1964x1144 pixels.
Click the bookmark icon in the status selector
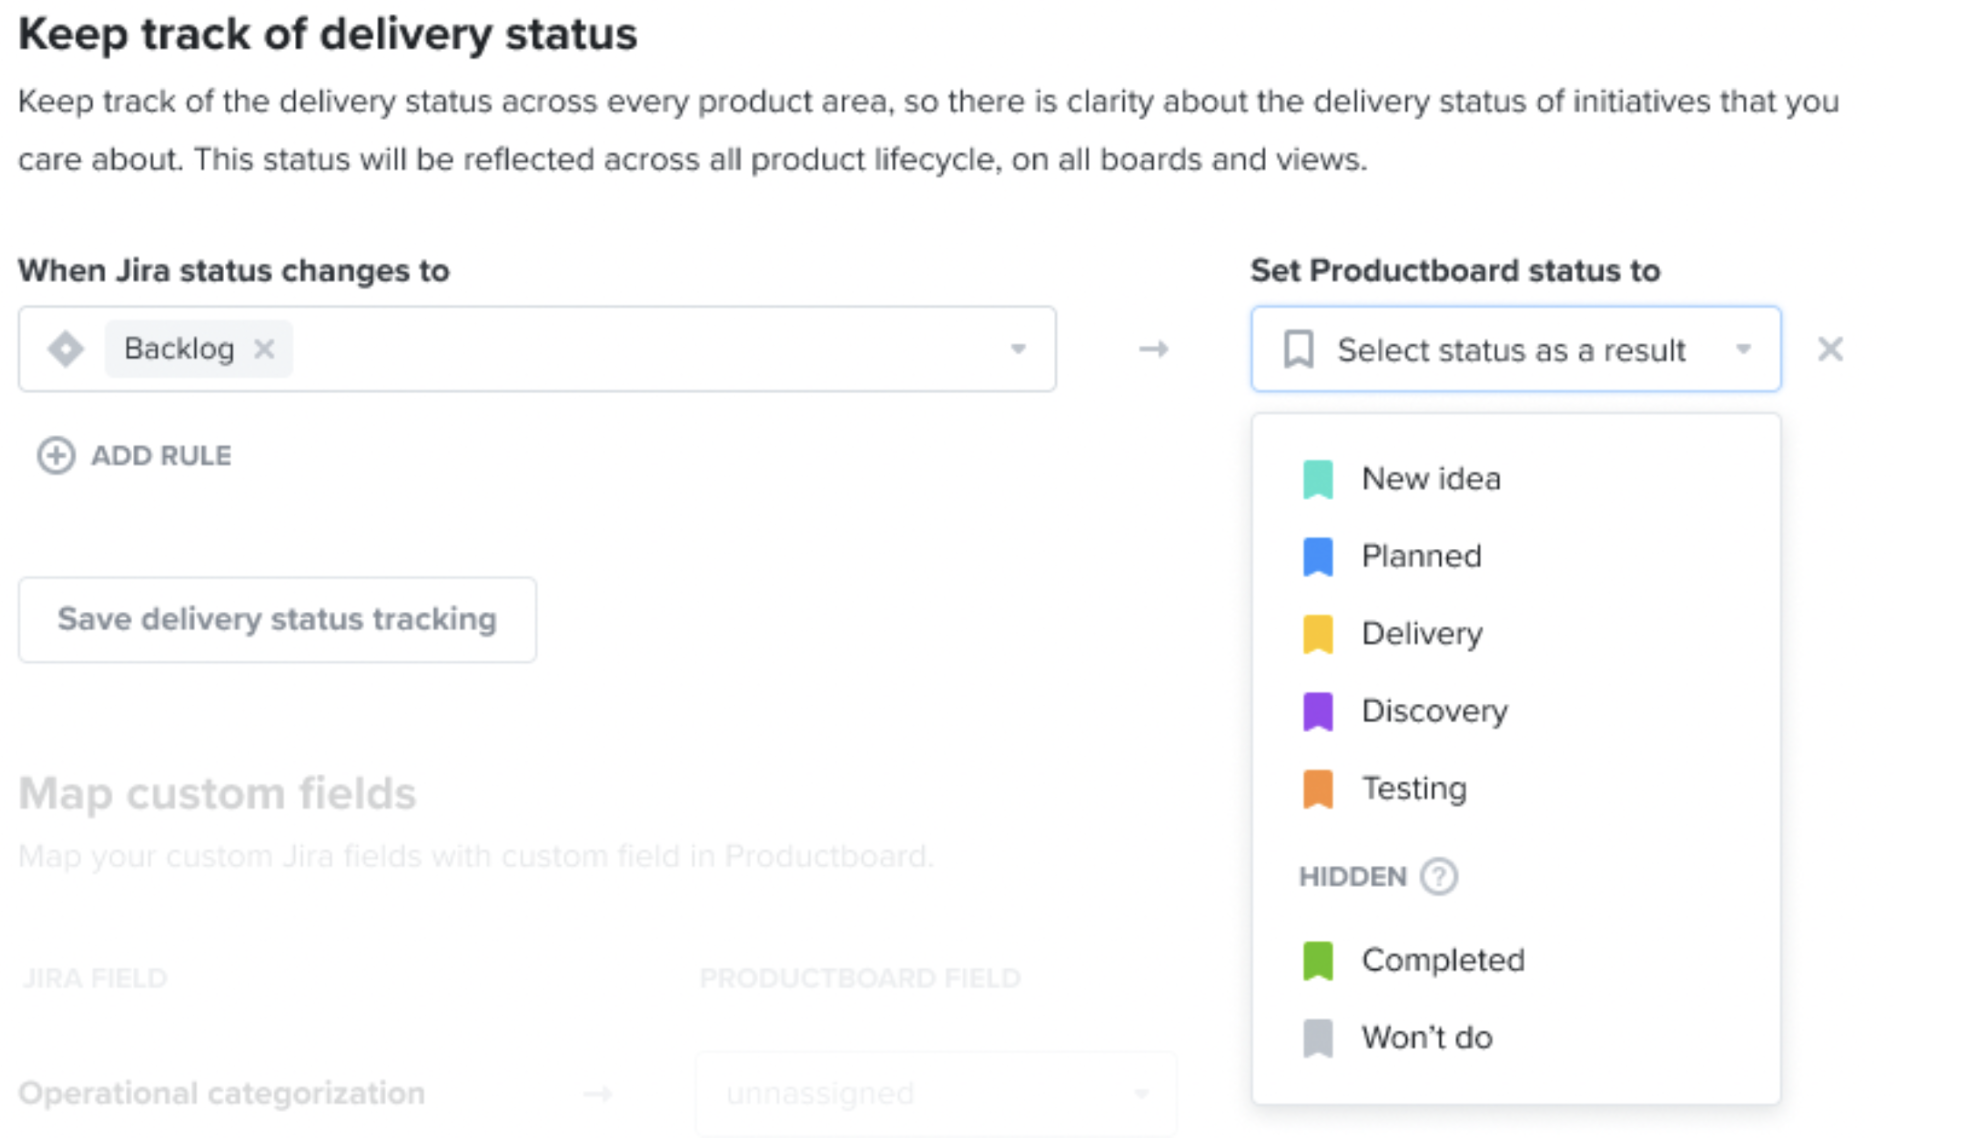click(1297, 349)
